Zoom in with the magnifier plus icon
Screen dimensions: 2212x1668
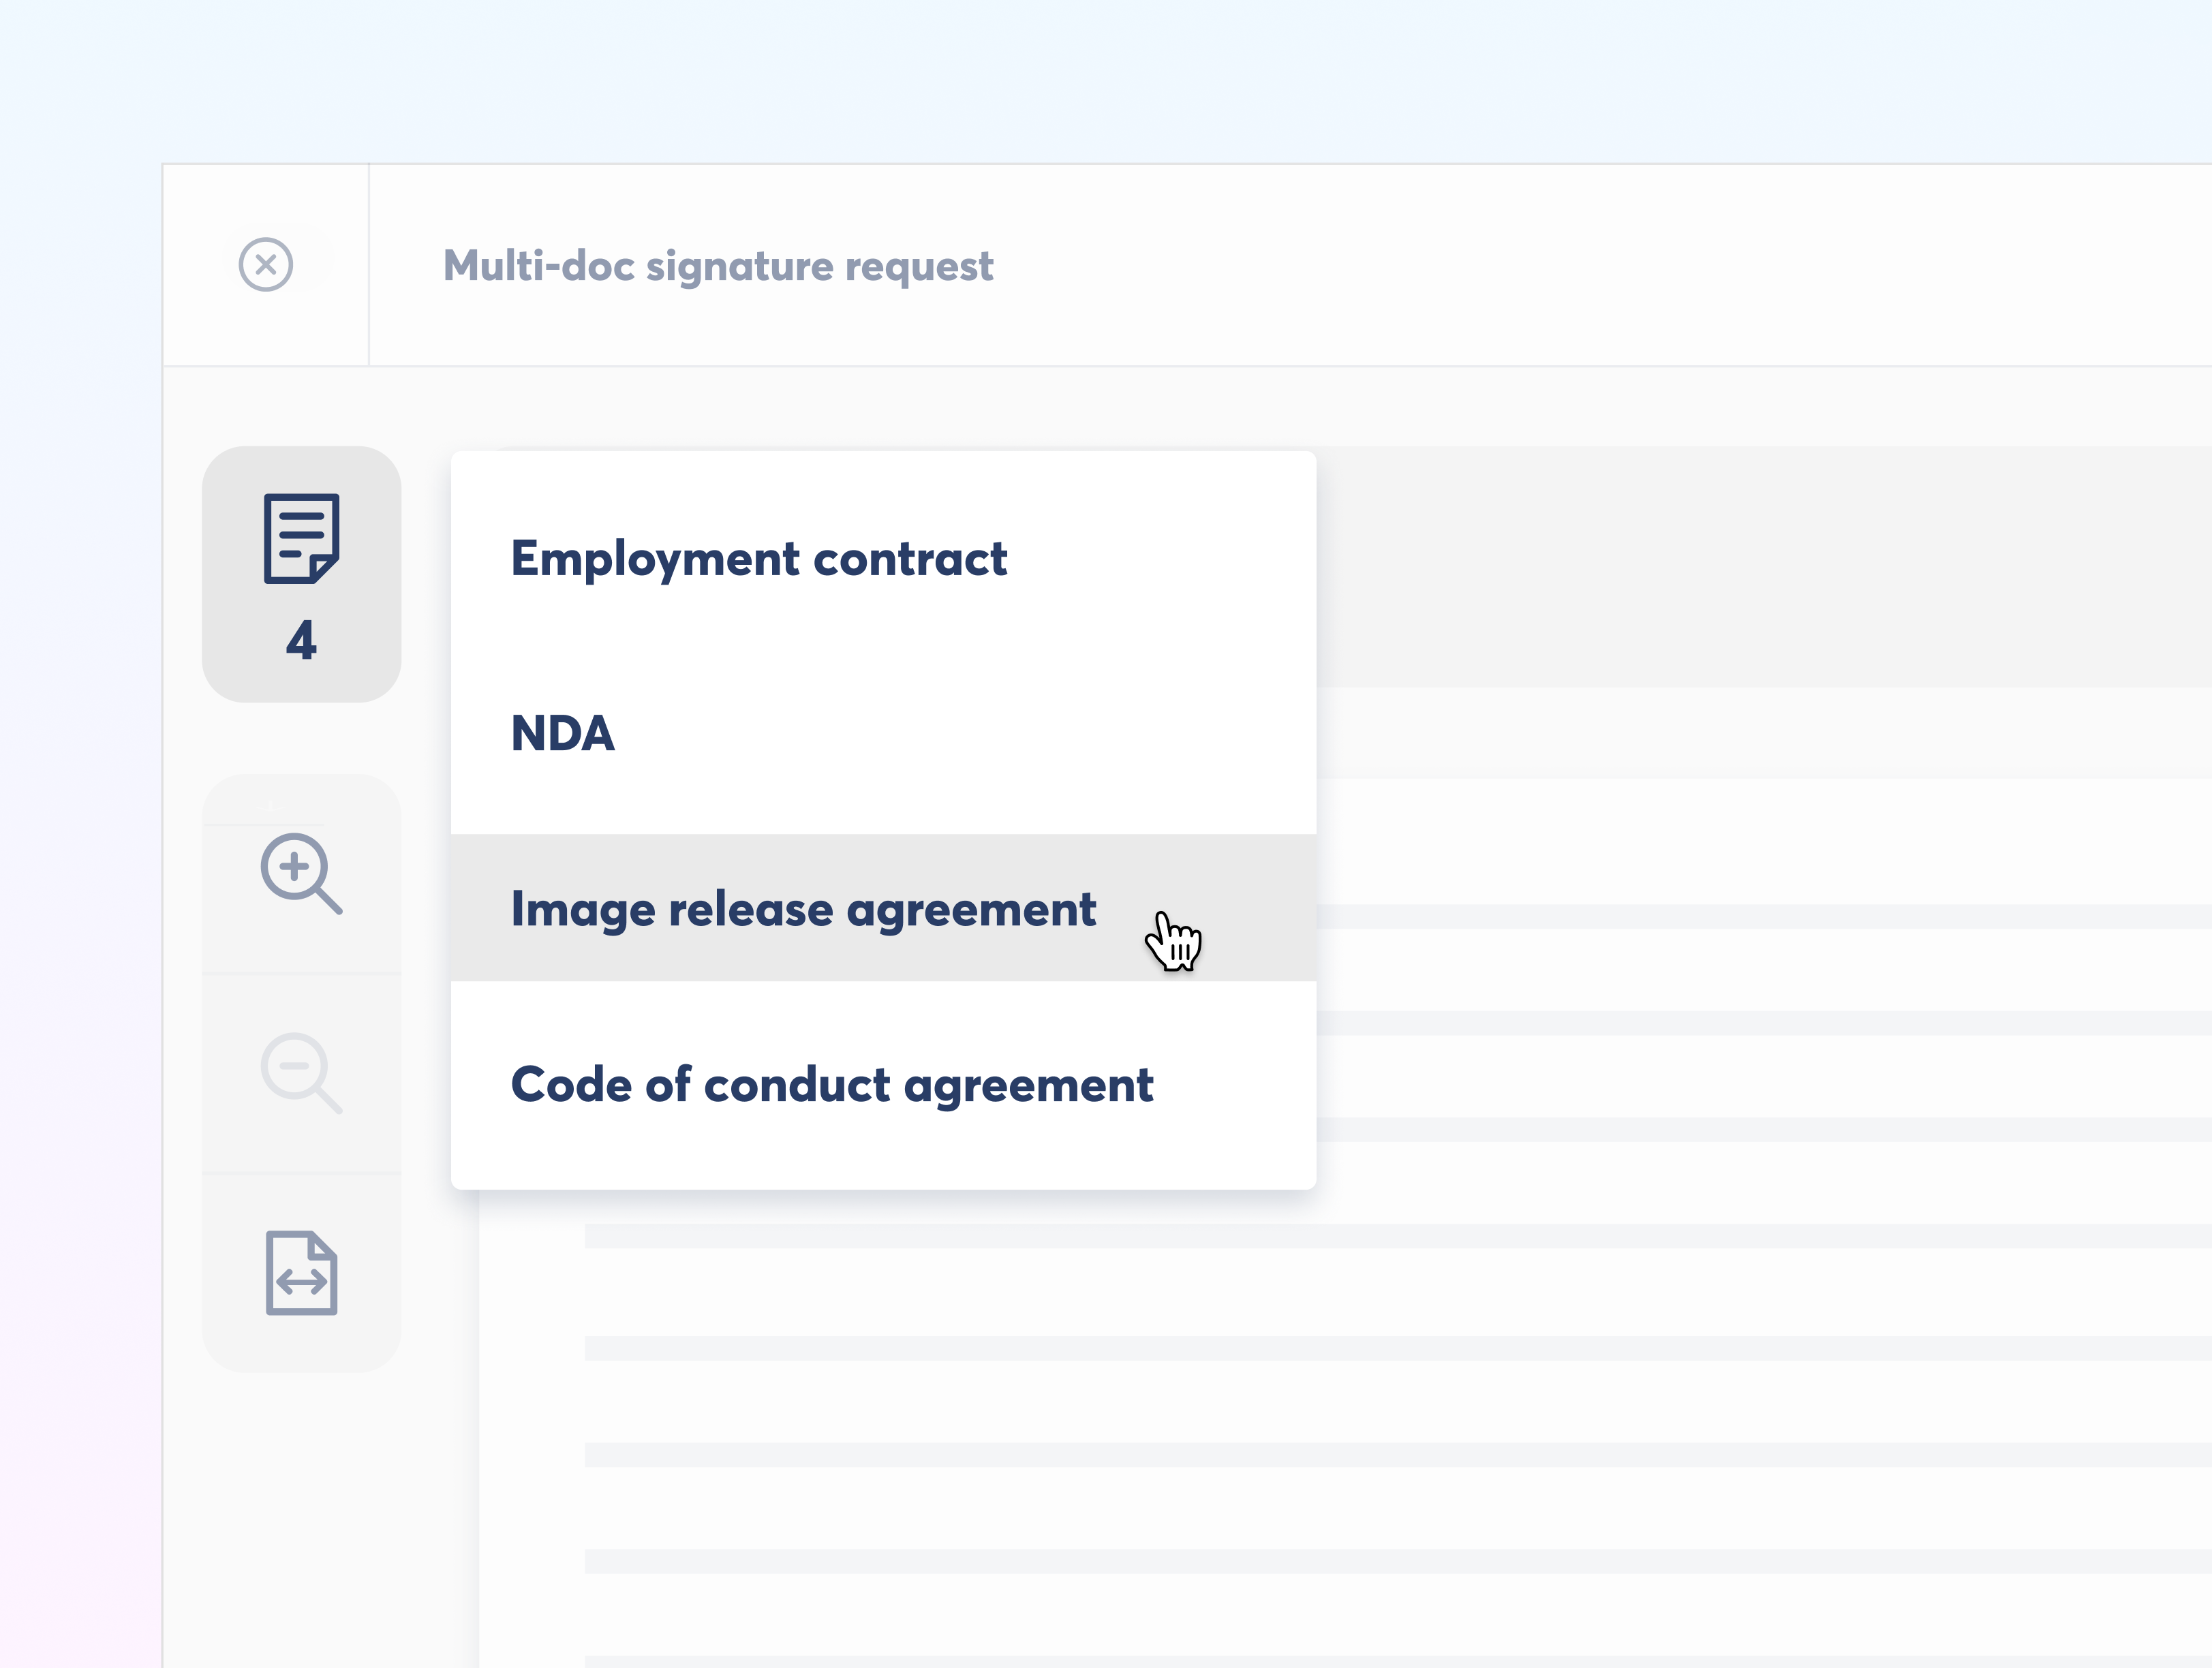[x=301, y=873]
